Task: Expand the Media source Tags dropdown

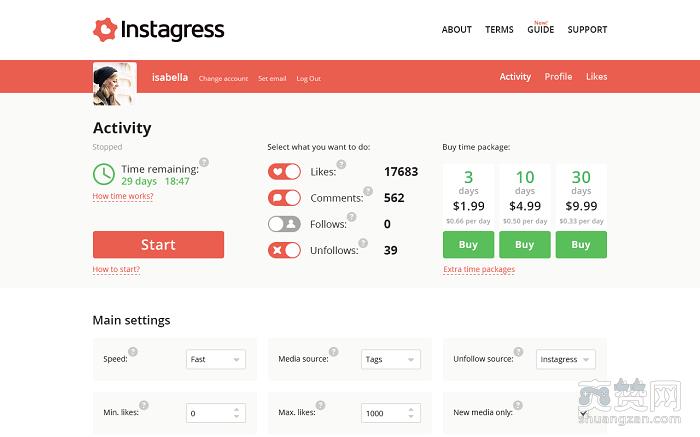Action: pos(390,359)
